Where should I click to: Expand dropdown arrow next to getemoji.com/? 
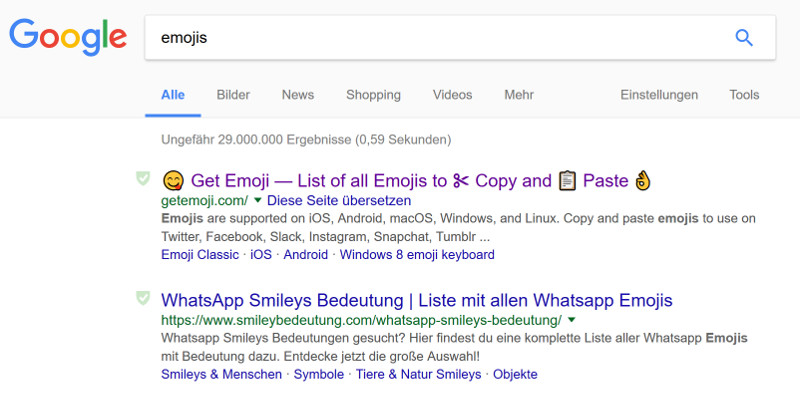click(258, 200)
